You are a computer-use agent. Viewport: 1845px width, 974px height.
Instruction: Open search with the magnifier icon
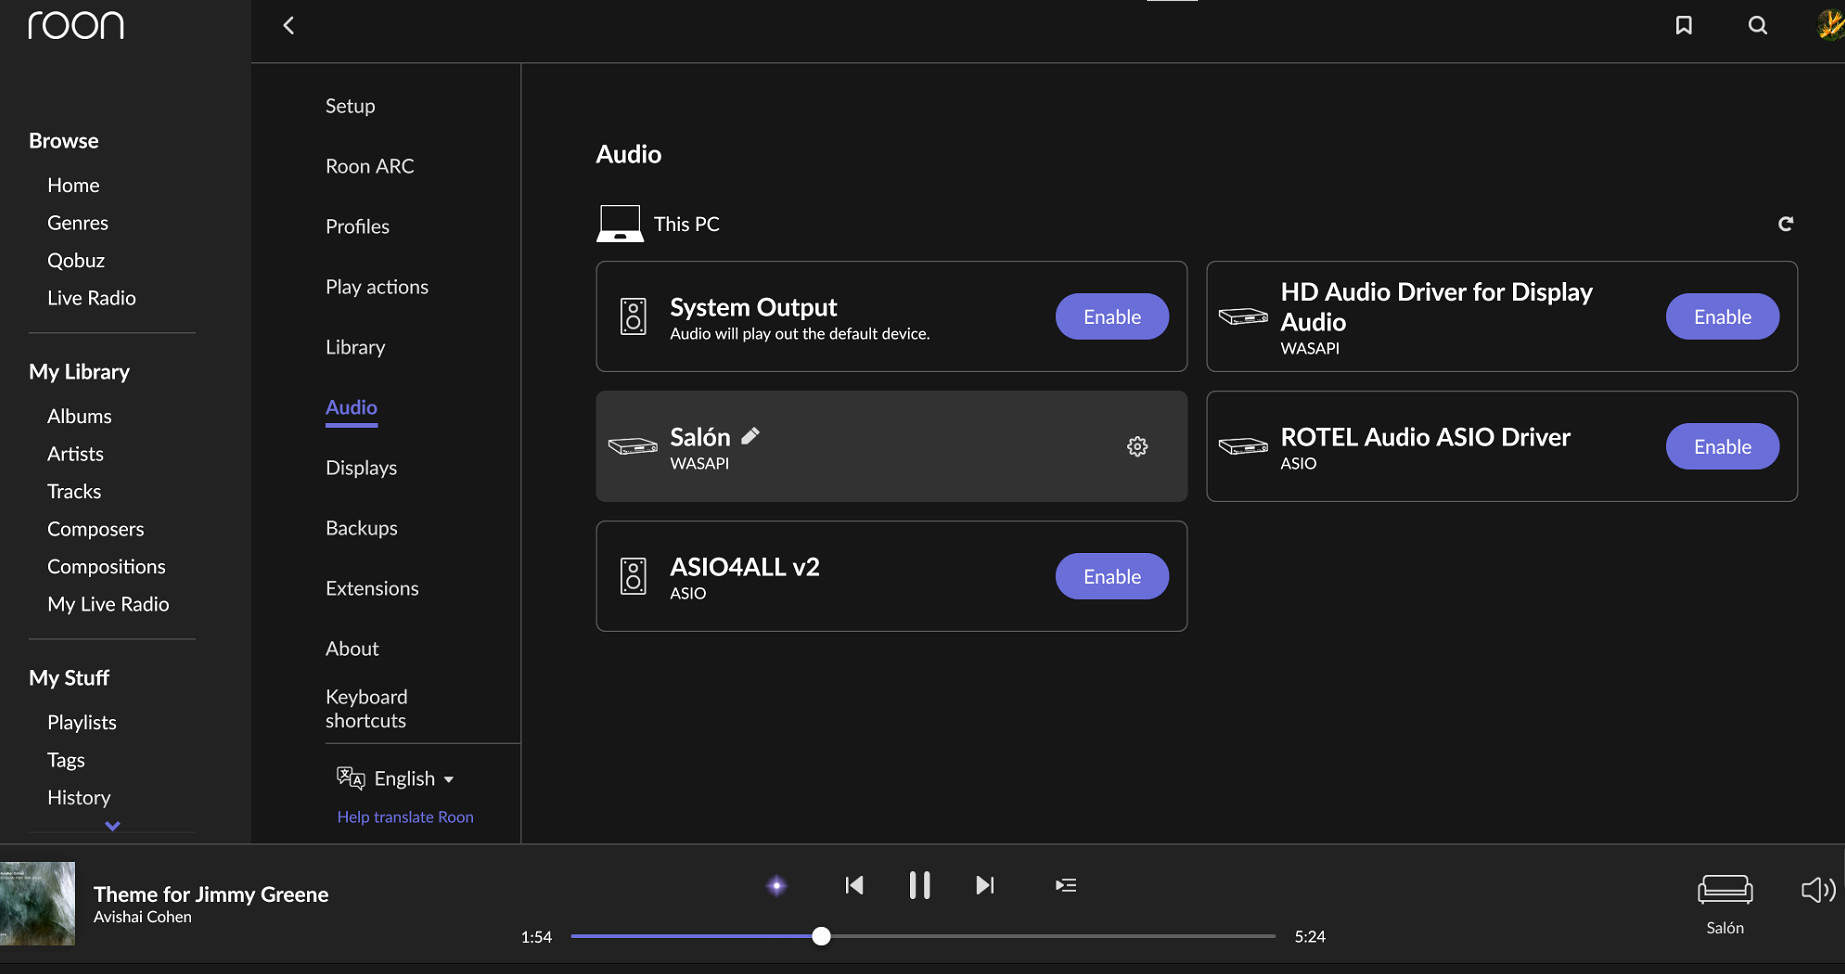pos(1757,25)
